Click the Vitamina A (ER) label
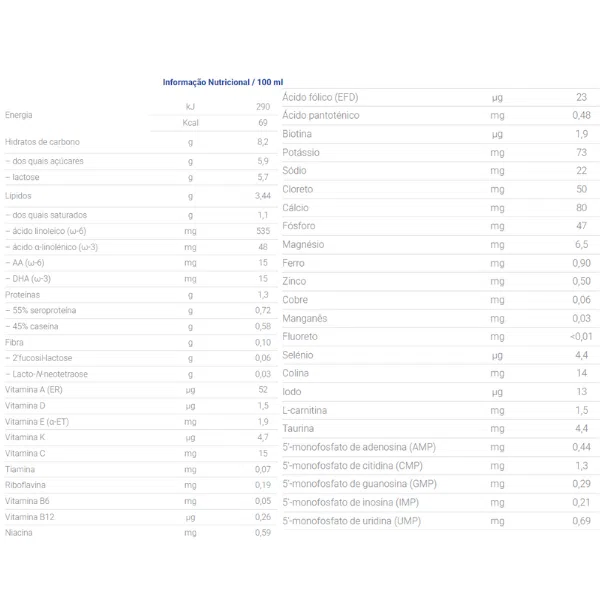Viewport: 600px width, 600px height. coord(32,389)
